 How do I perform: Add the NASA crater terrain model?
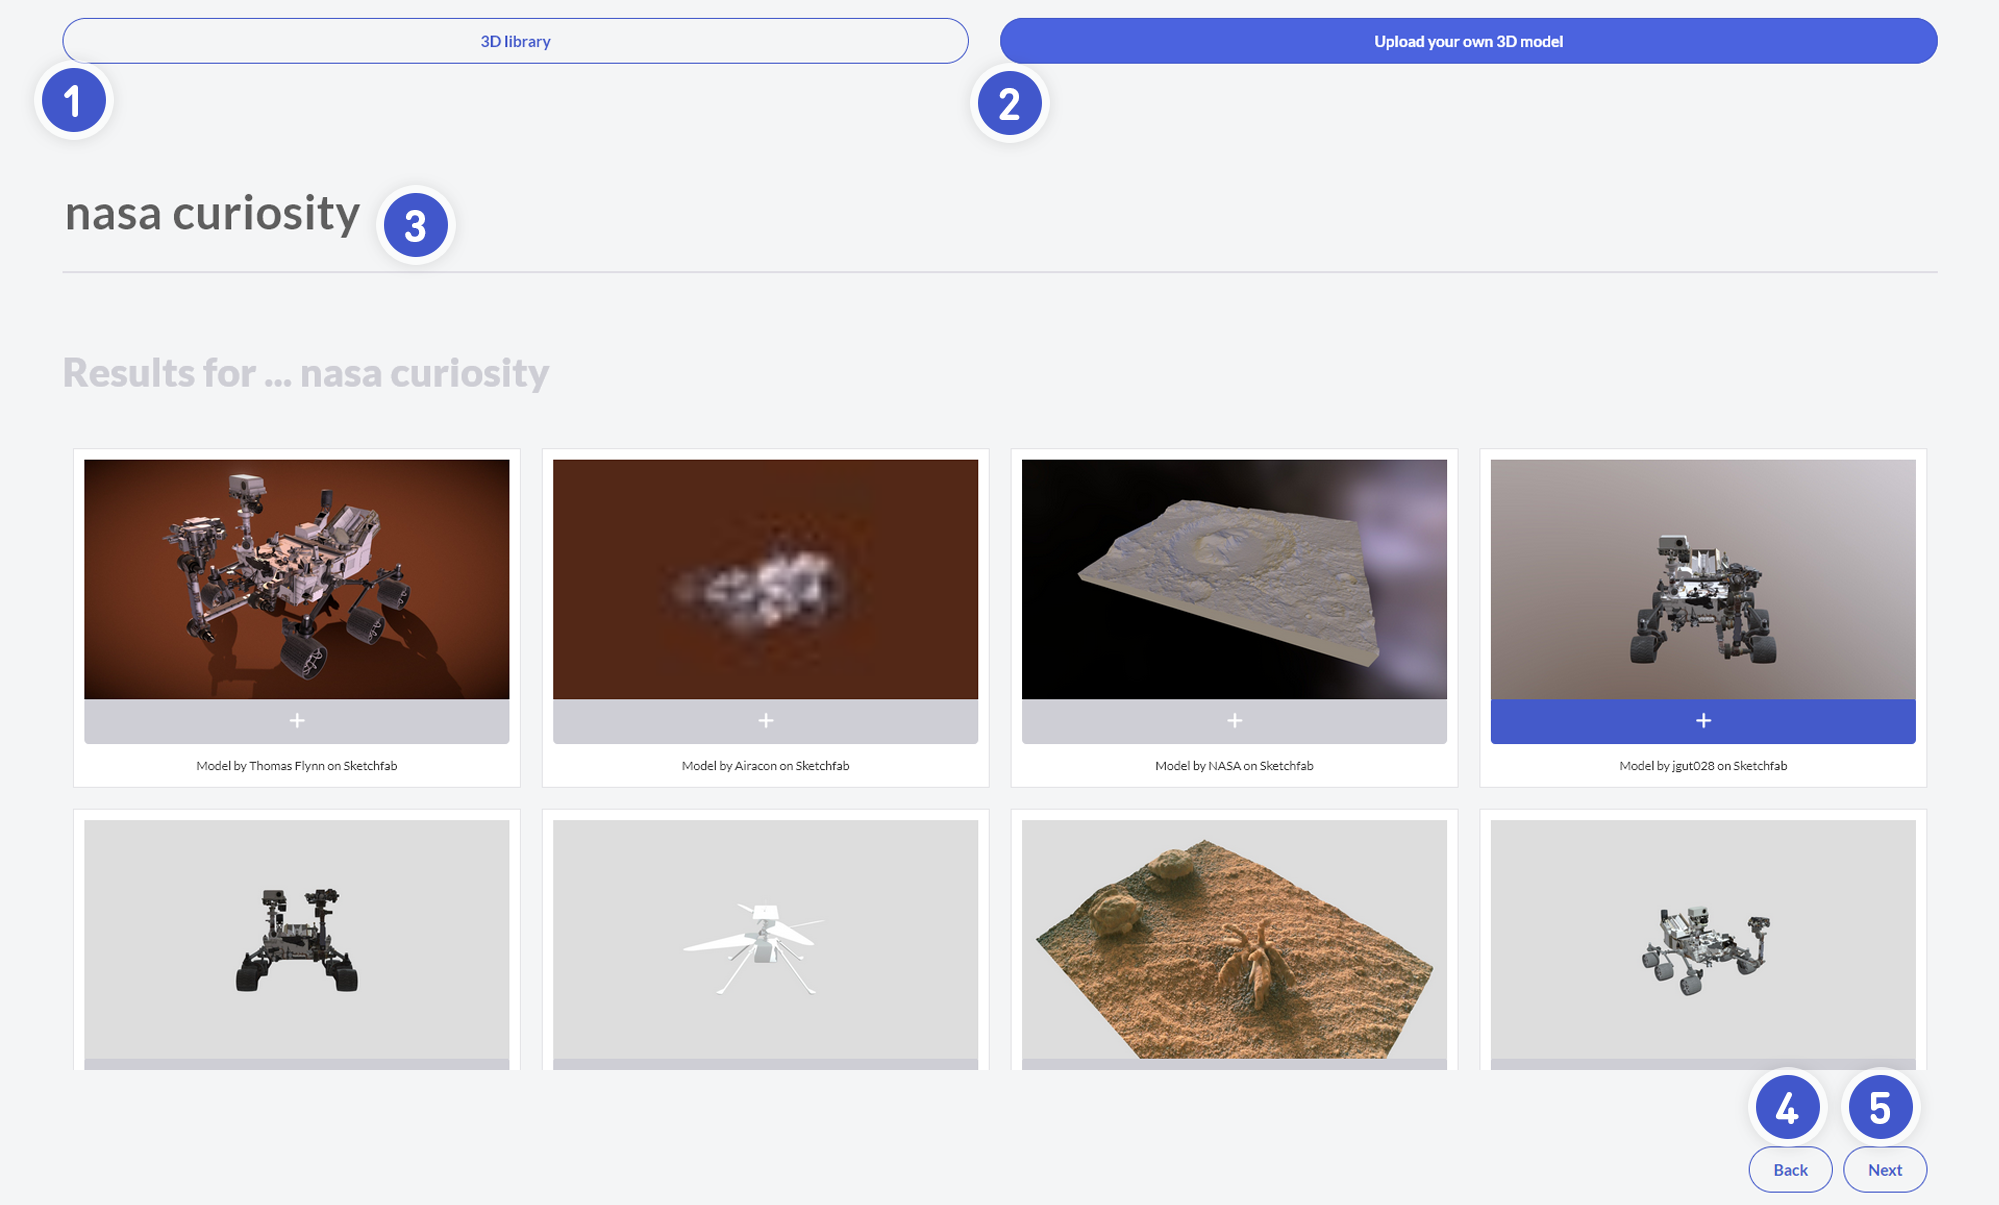(x=1234, y=721)
